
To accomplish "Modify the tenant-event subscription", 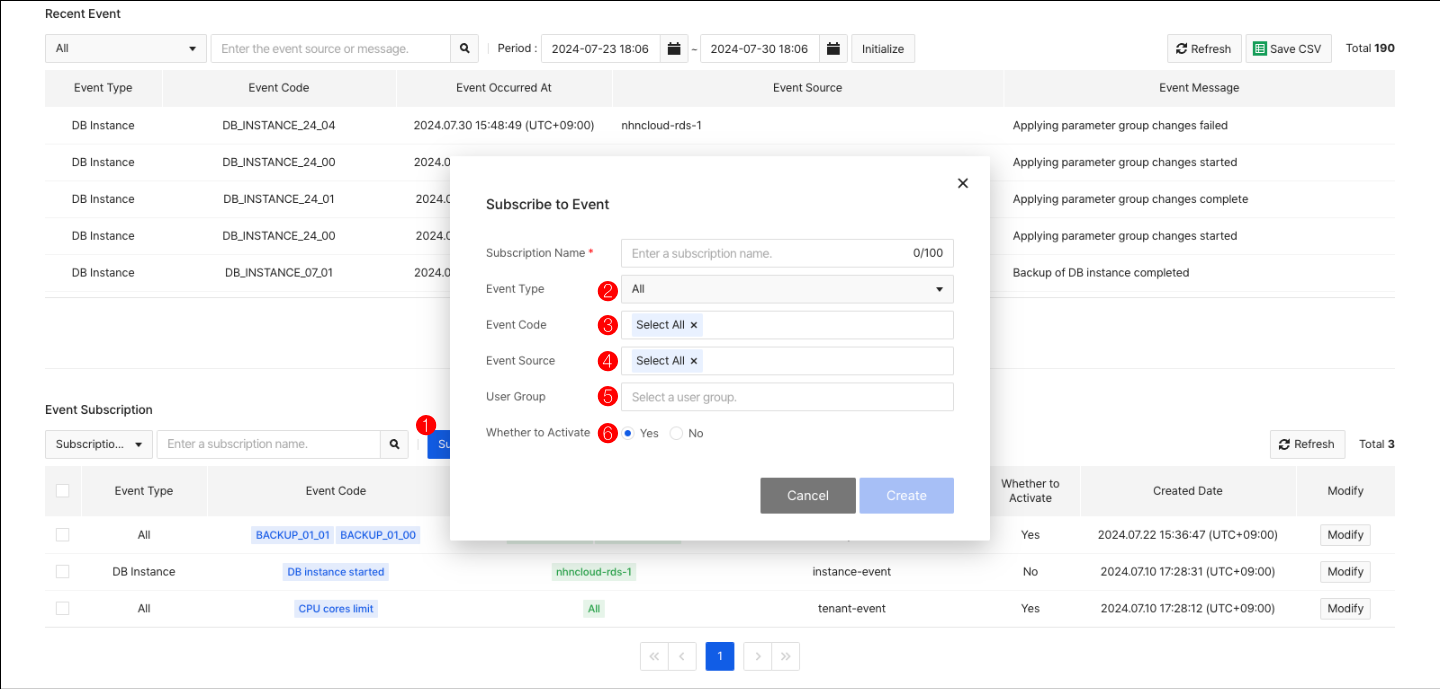I will pyautogui.click(x=1345, y=608).
